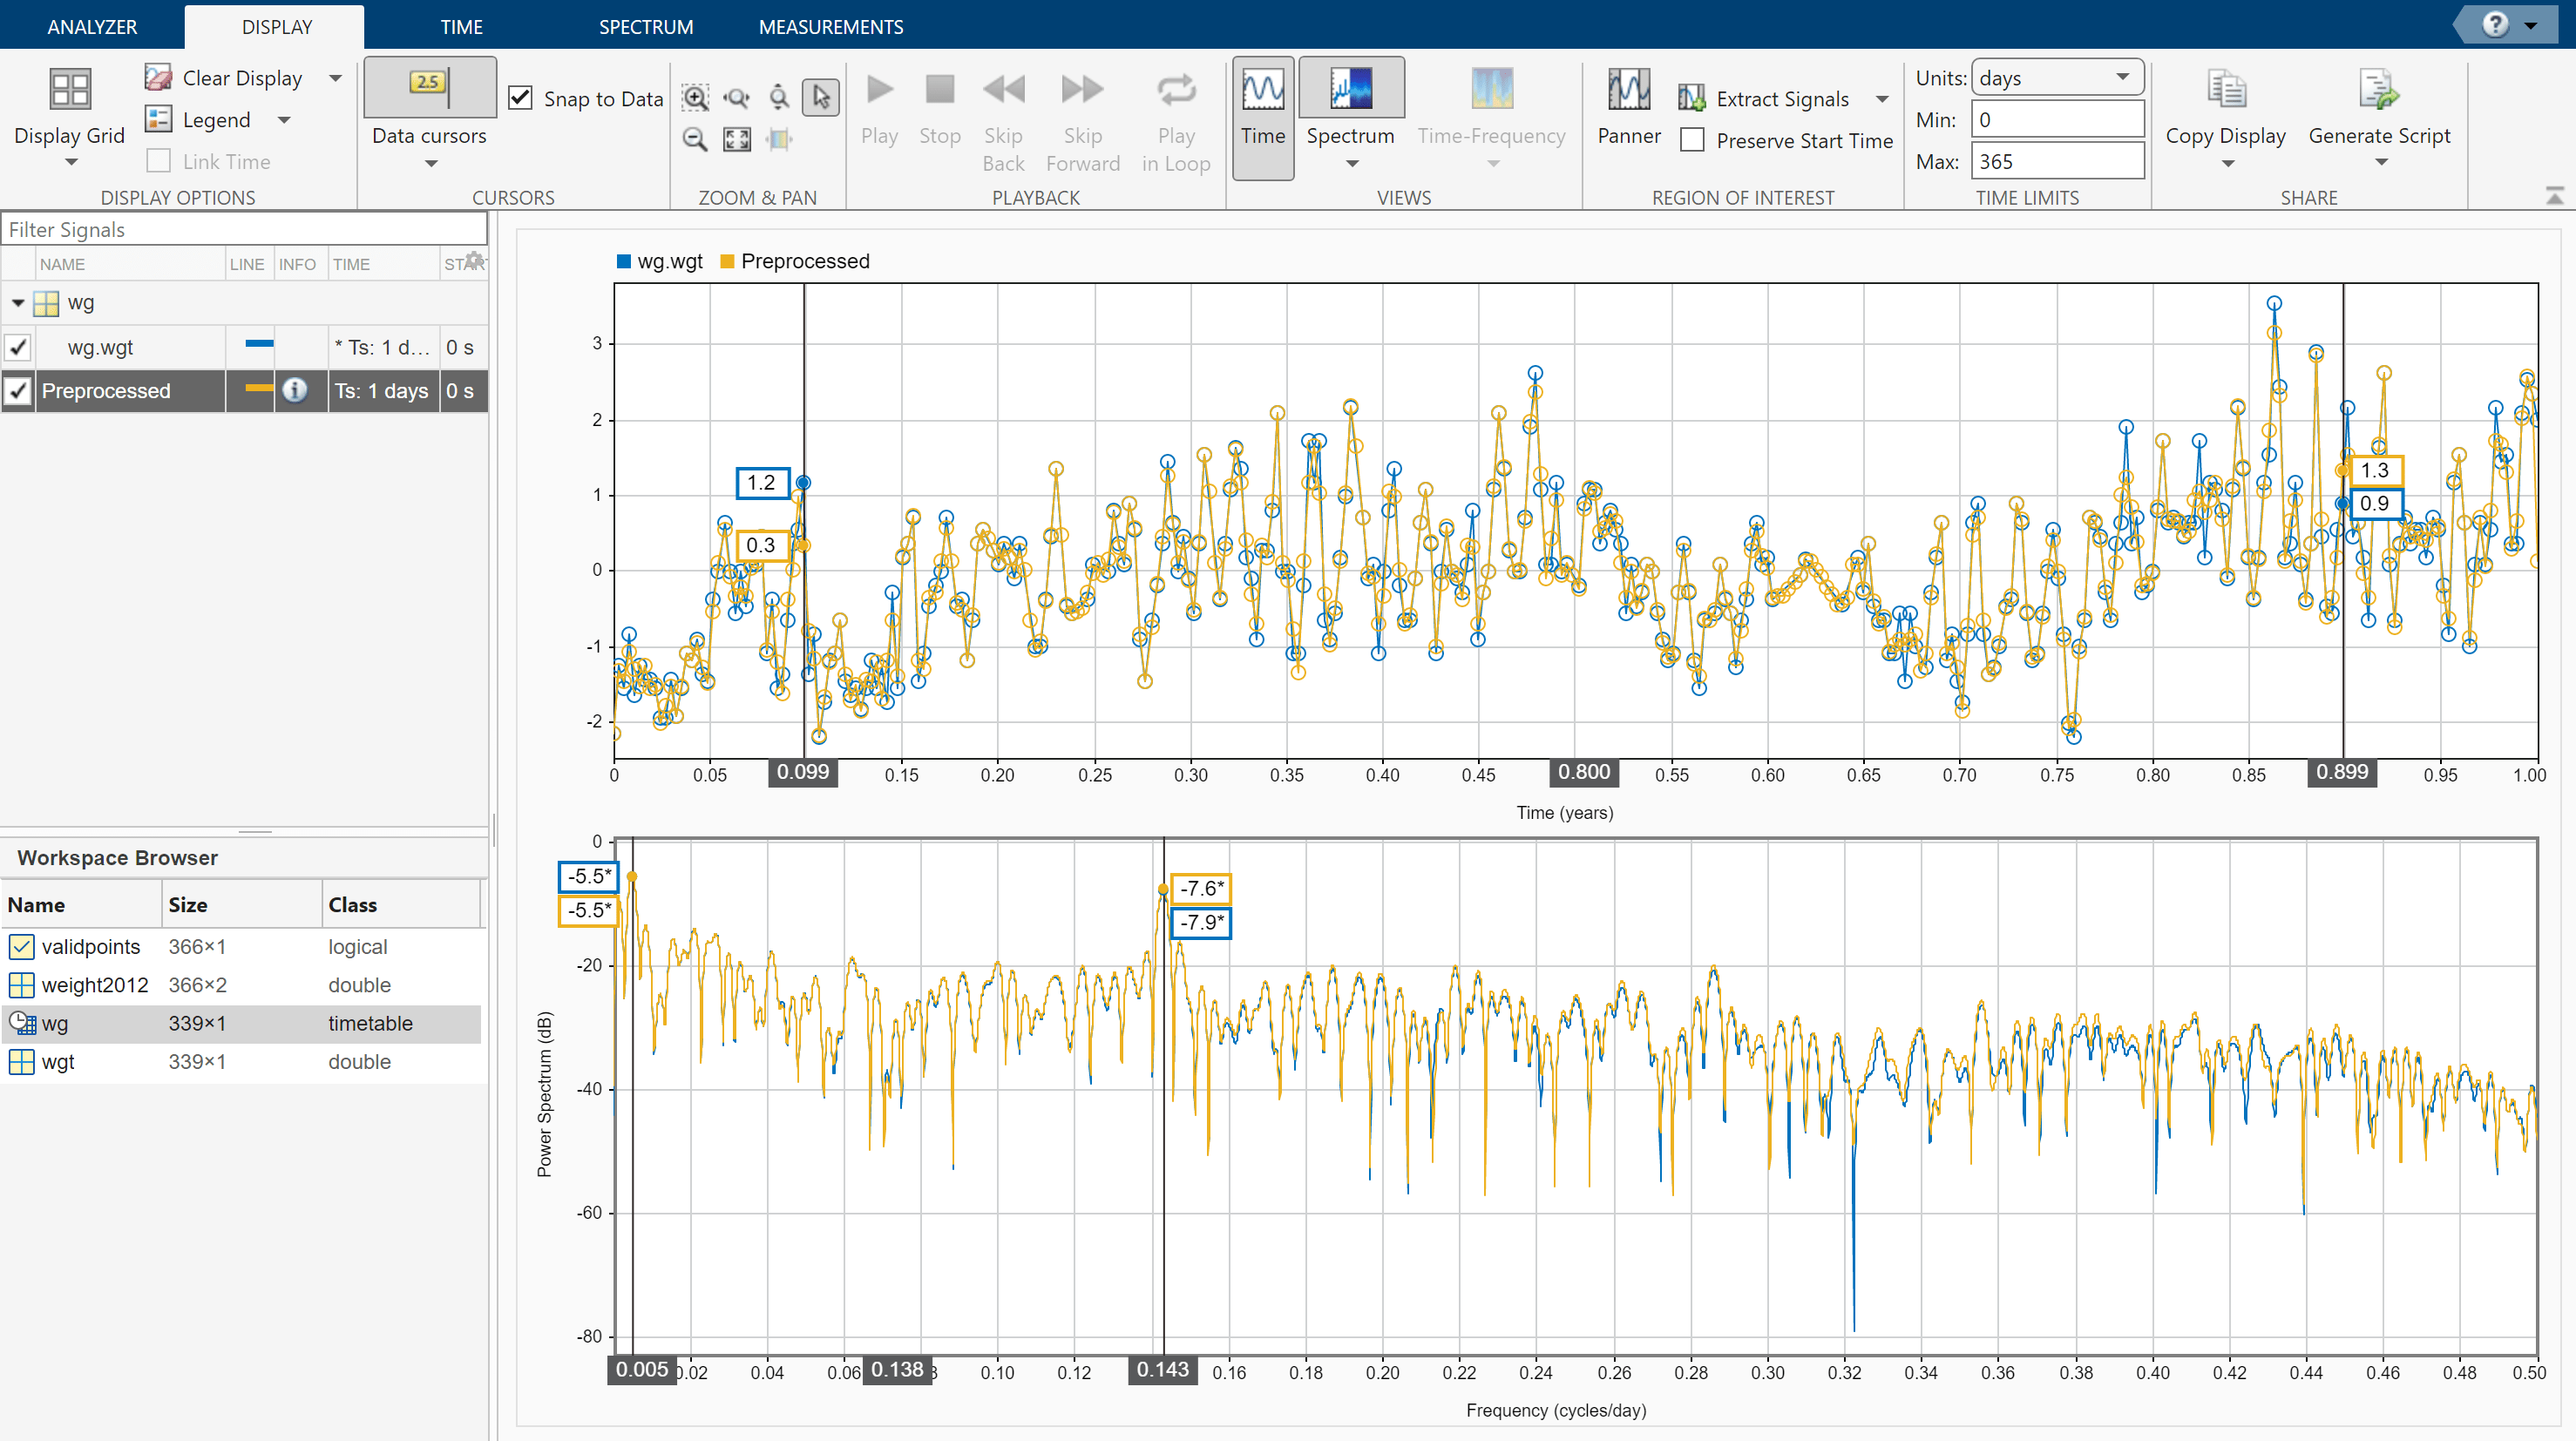Click the Max time limit field

pyautogui.click(x=2057, y=161)
